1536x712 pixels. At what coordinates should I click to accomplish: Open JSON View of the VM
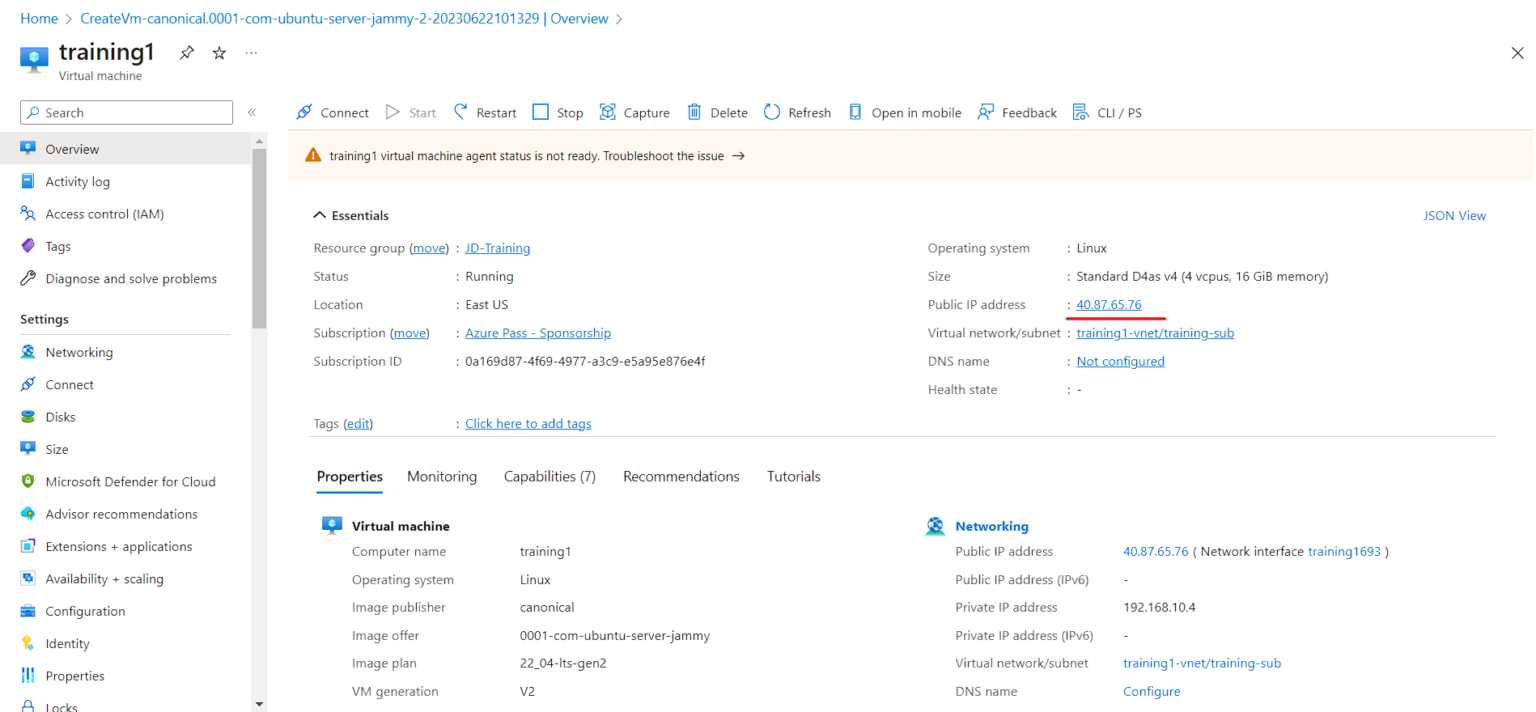[1455, 215]
